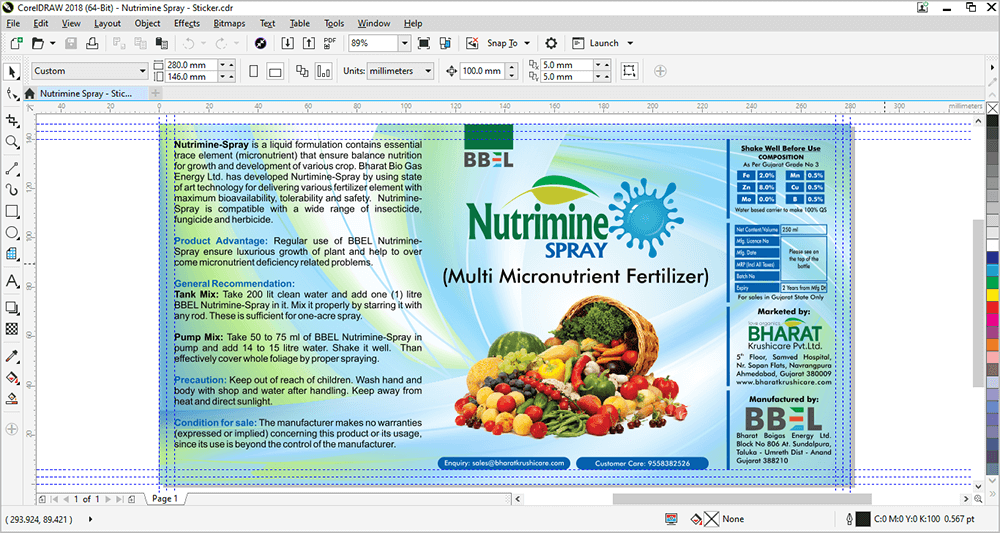Open the Open-file dropdown arrow
The image size is (1000, 533).
[52, 43]
